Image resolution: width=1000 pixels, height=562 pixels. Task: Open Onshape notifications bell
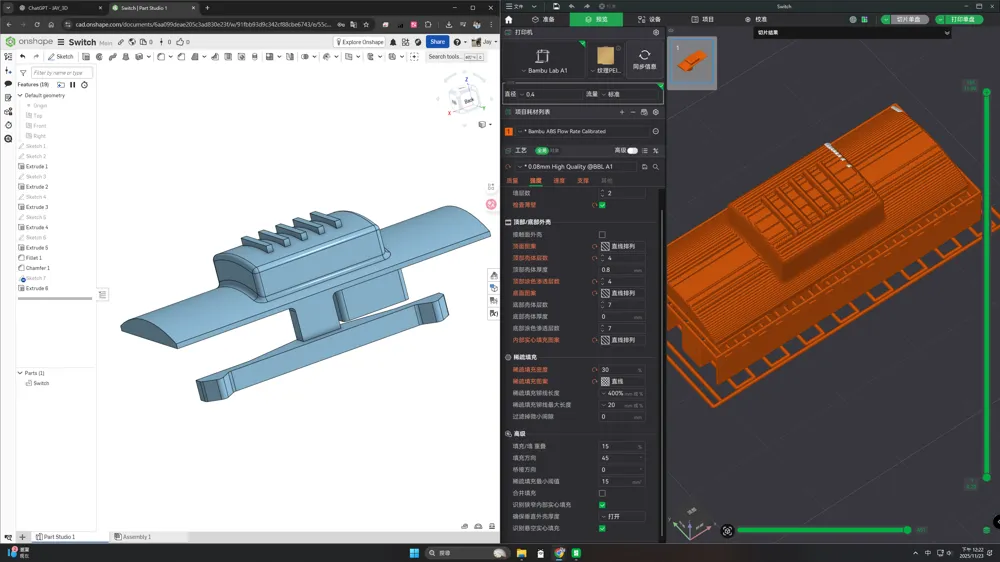(393, 42)
